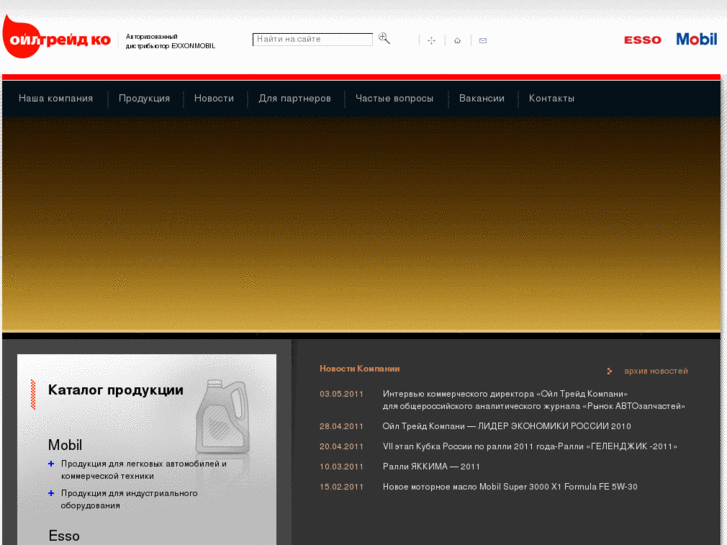Click the date 10.03.2011
Image resolution: width=727 pixels, height=545 pixels.
click(341, 467)
